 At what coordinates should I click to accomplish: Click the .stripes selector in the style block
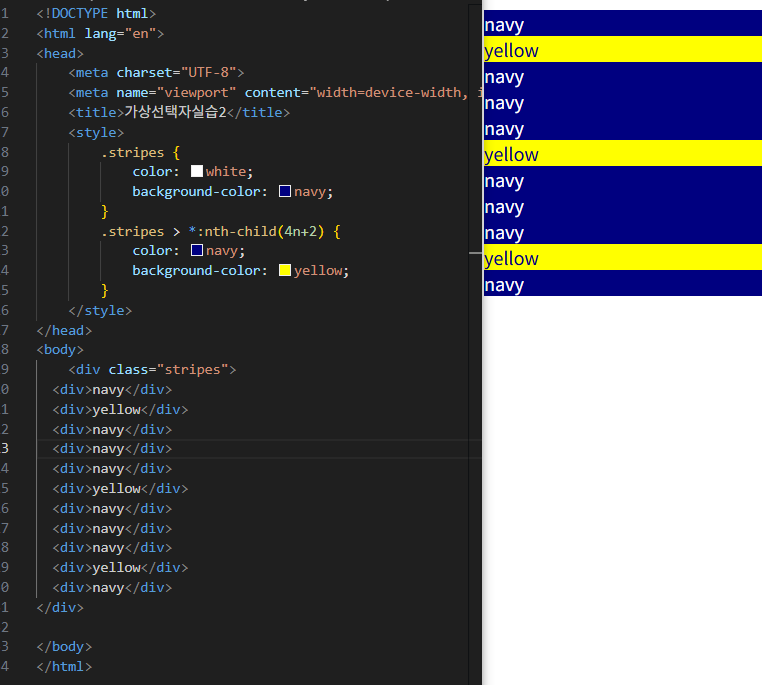tap(133, 152)
